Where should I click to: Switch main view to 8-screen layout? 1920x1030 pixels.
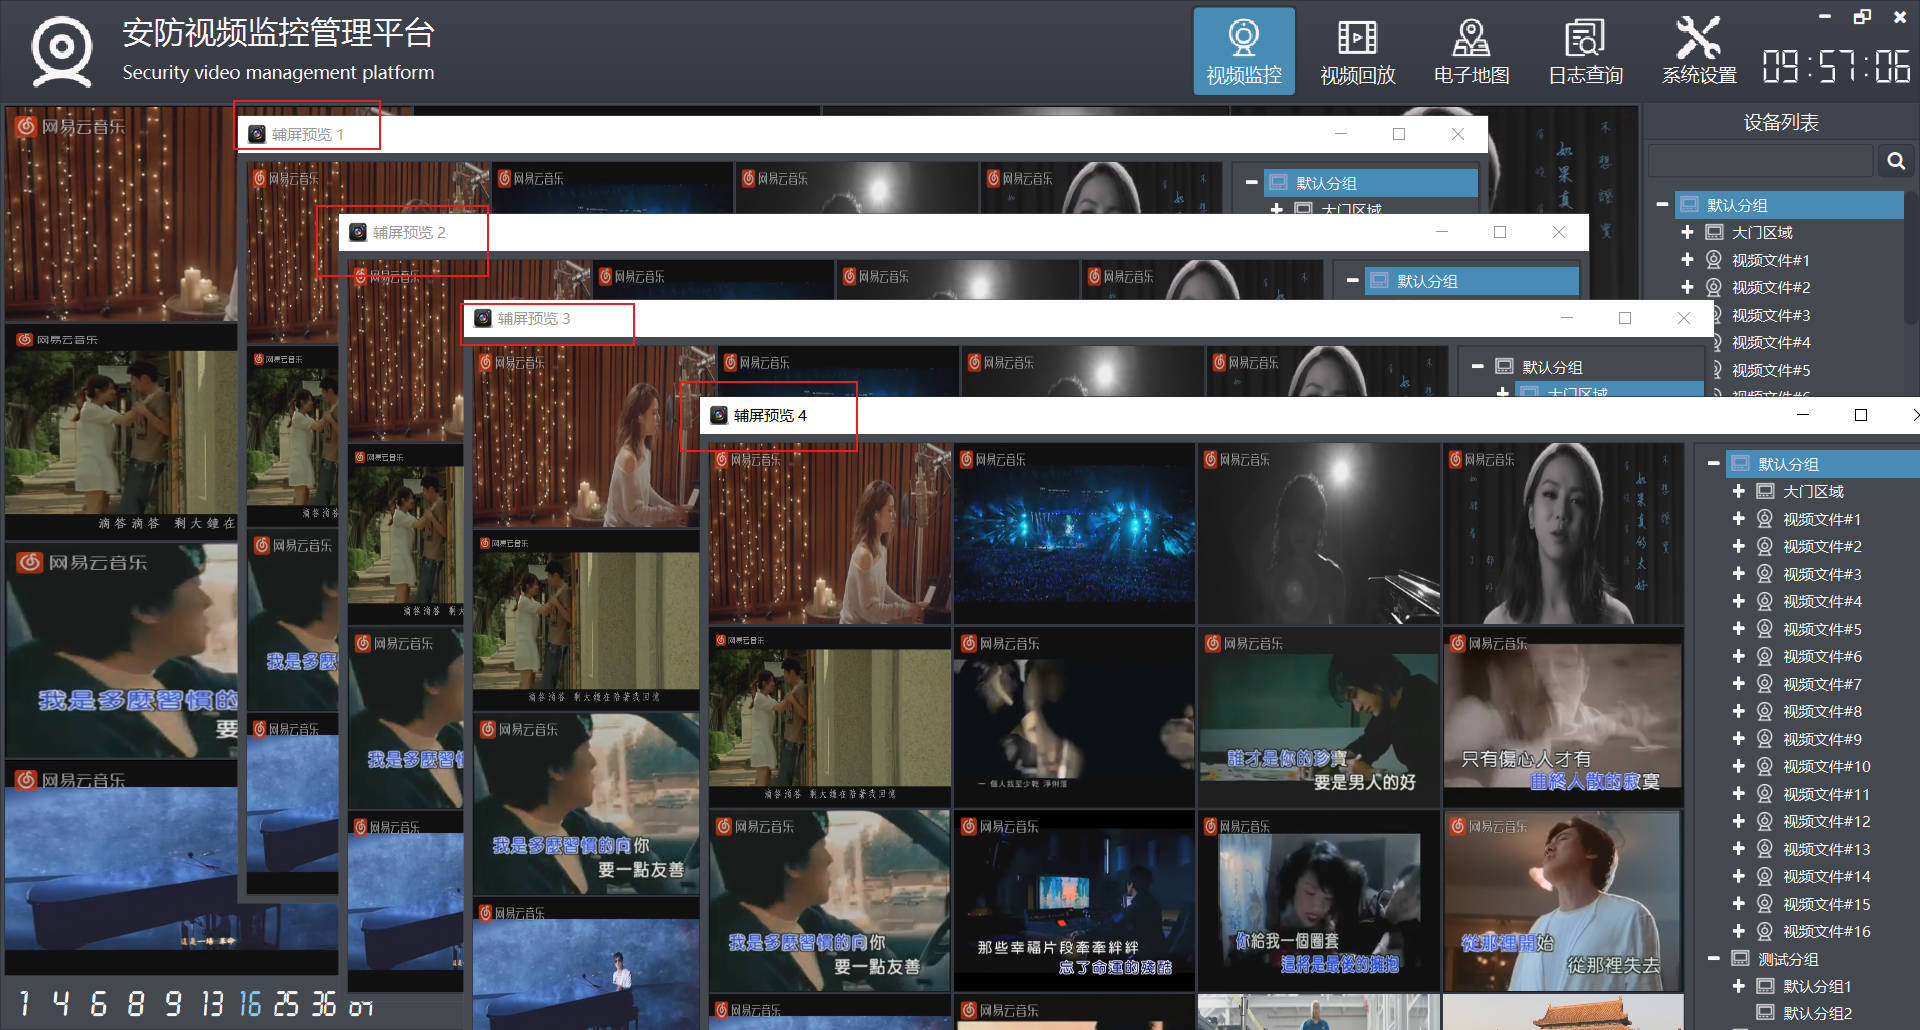(x=136, y=1004)
